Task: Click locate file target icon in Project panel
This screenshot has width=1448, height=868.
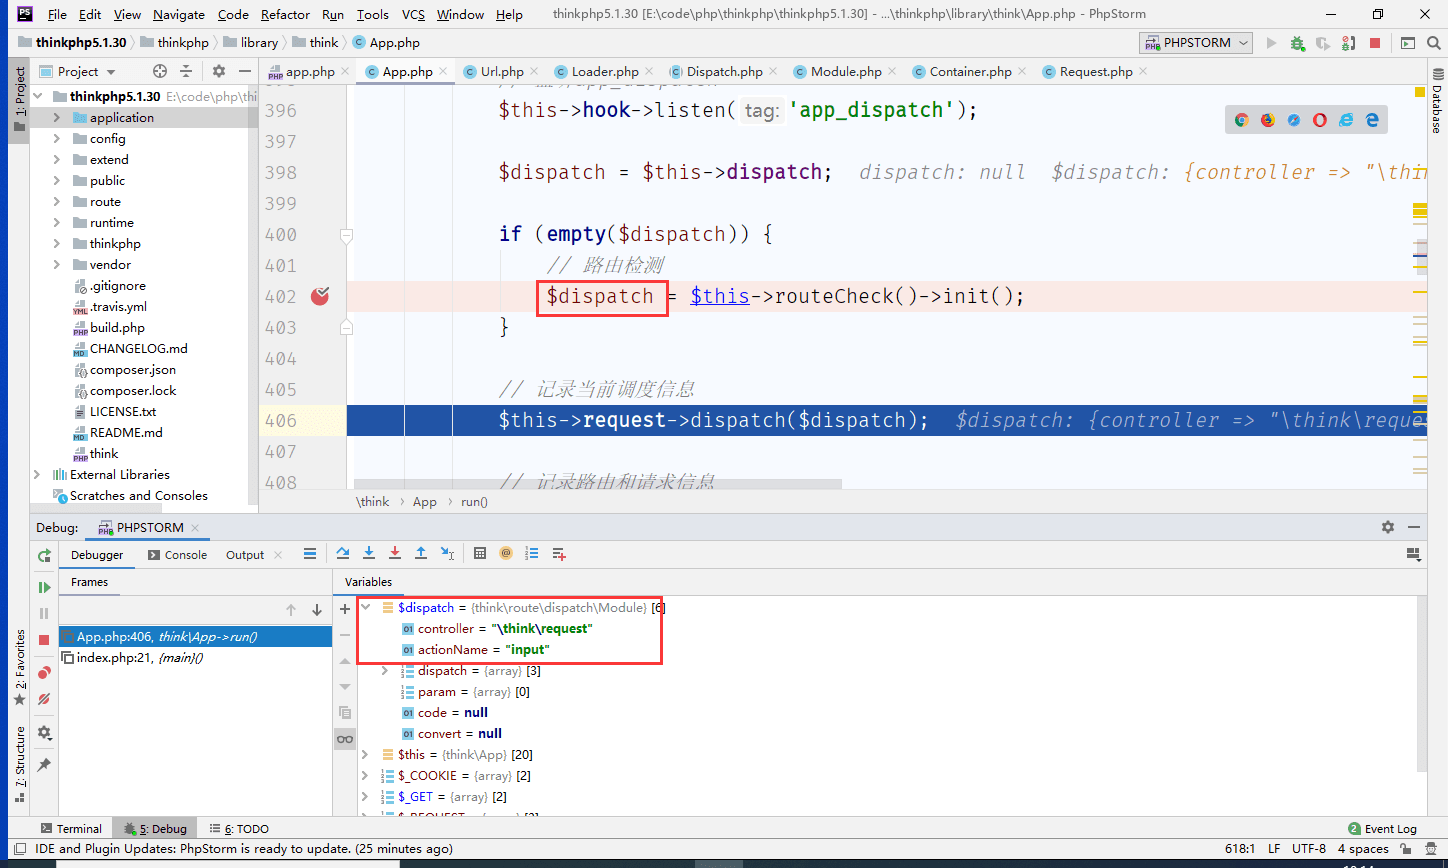Action: tap(159, 71)
